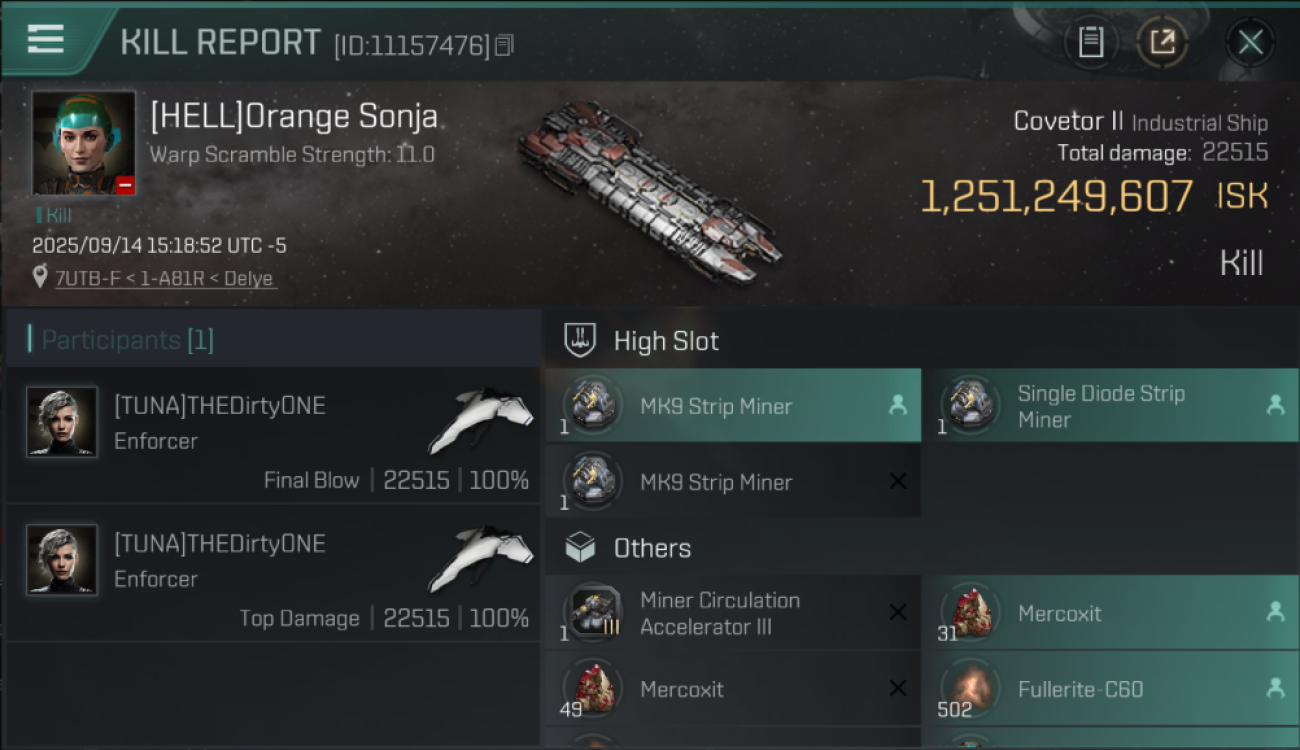Close the kill report window
1300x750 pixels.
coord(1250,42)
